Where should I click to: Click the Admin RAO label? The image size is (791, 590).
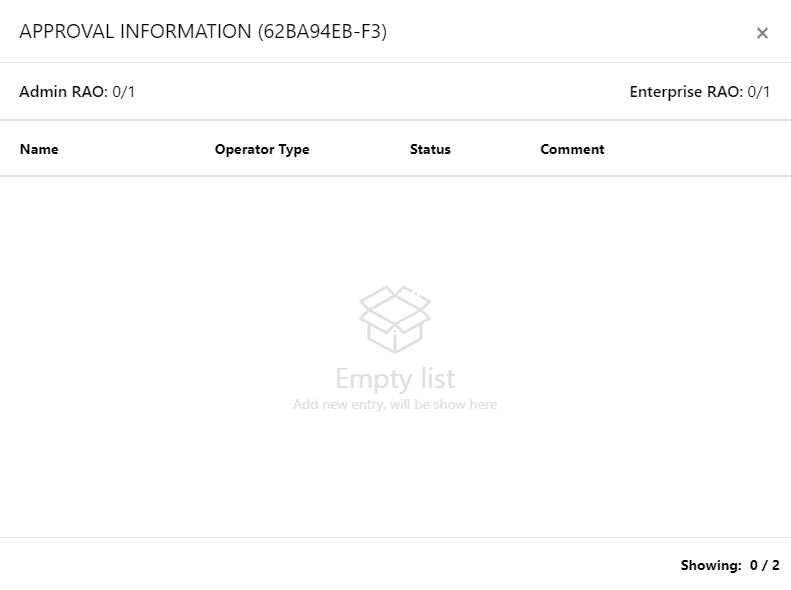point(63,92)
